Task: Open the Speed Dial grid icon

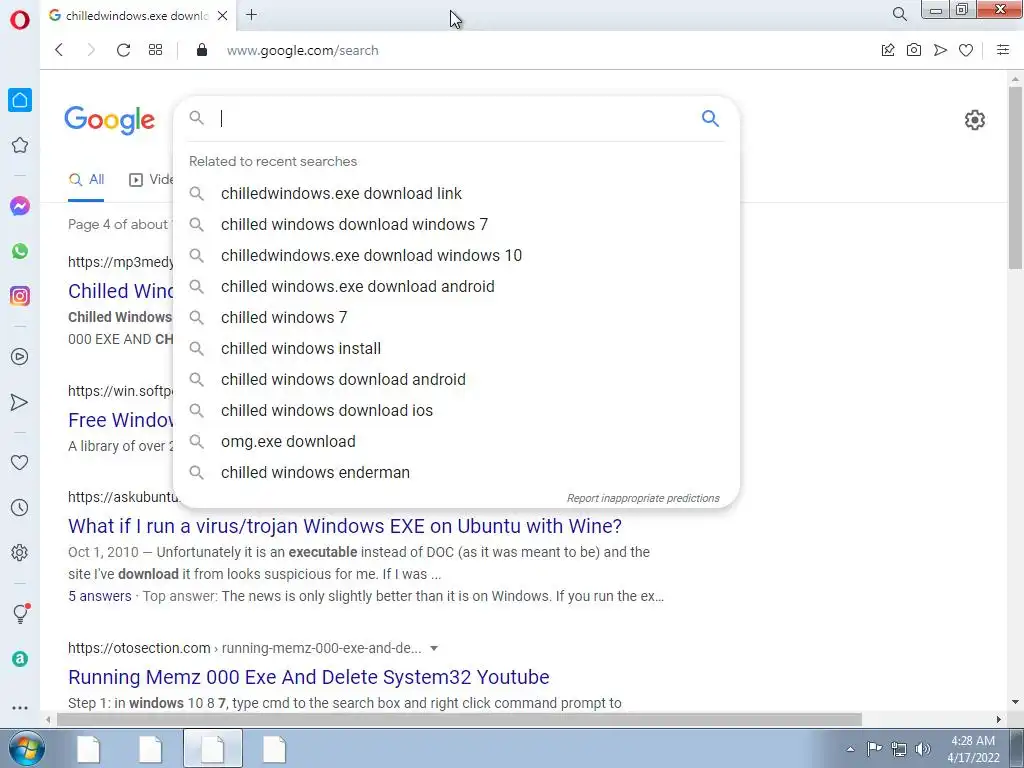Action: [155, 50]
